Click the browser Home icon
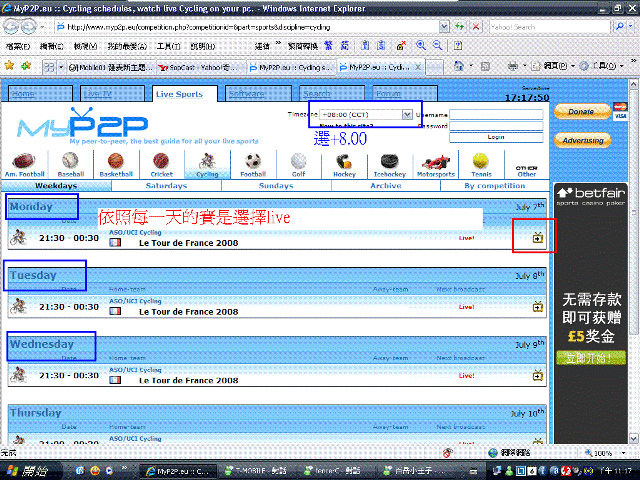Image resolution: width=640 pixels, height=480 pixels. click(459, 66)
